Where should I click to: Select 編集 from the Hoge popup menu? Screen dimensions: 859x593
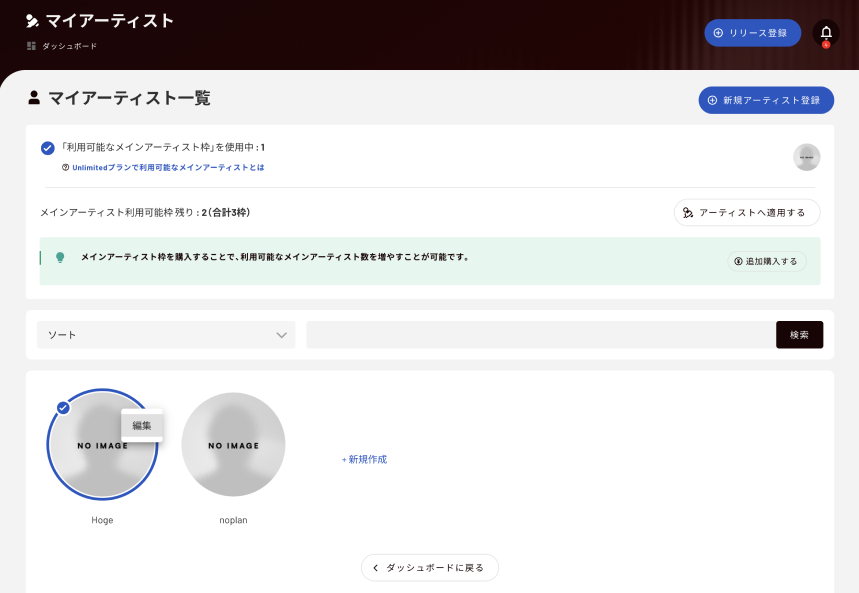[x=142, y=425]
